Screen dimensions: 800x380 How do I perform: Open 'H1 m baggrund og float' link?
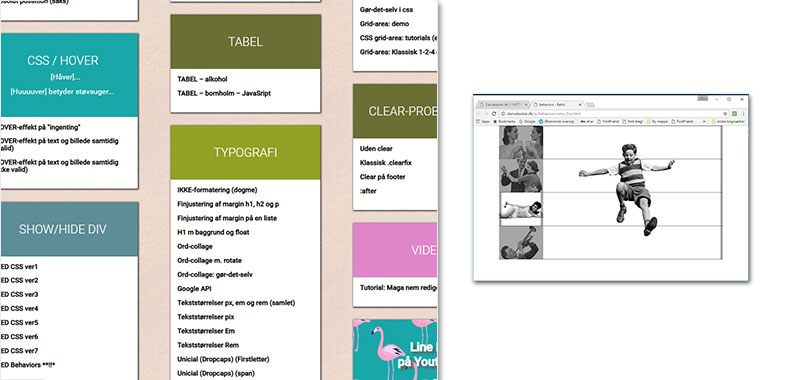click(x=213, y=232)
